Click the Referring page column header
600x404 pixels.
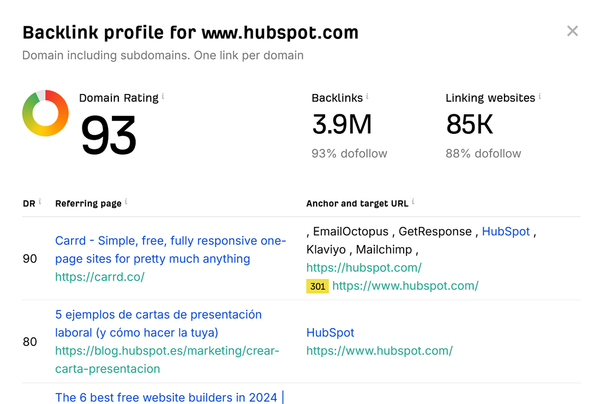coord(88,204)
